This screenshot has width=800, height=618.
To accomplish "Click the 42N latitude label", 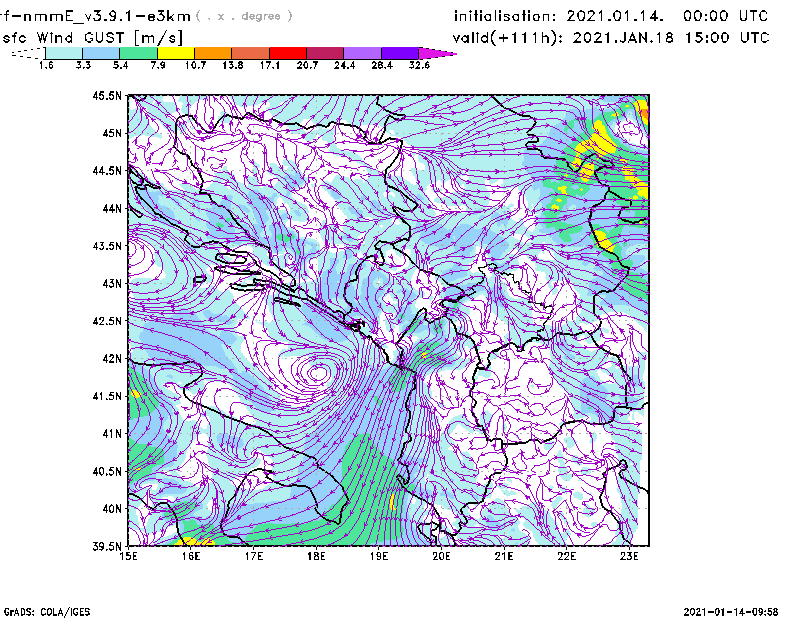I will click(x=113, y=358).
